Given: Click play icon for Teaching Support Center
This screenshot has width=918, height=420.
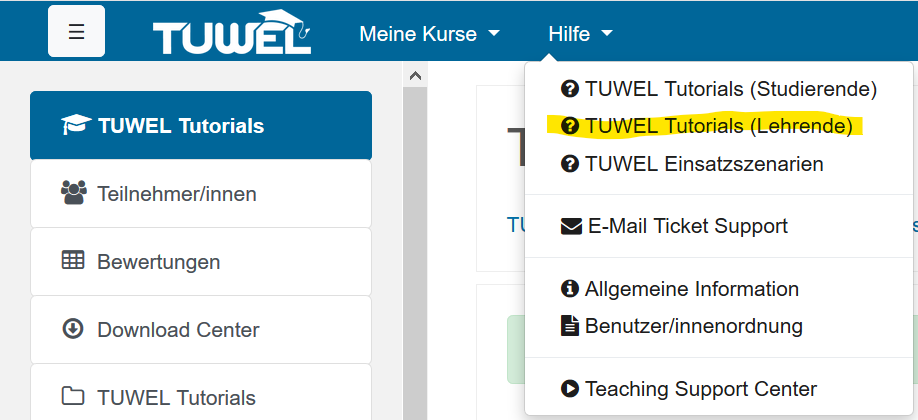Looking at the screenshot, I should (570, 388).
